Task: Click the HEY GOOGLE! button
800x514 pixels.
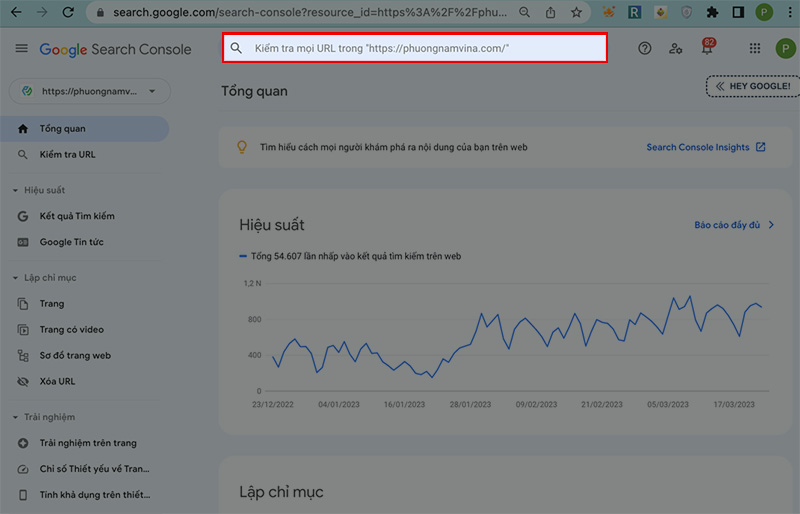Action: 753,86
